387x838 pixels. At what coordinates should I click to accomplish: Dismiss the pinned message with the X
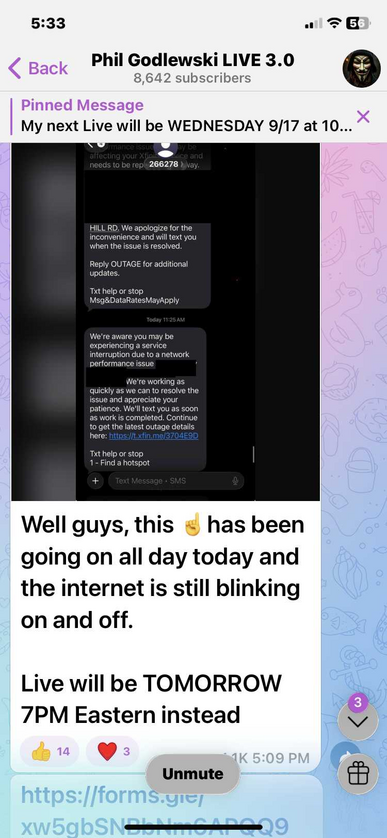363,117
